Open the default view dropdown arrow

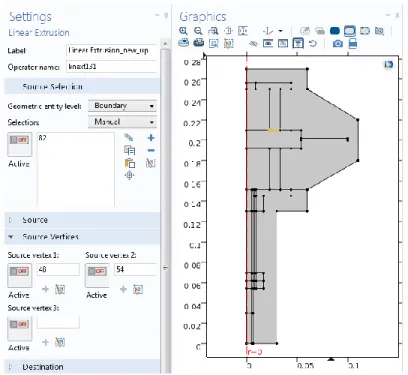click(281, 31)
